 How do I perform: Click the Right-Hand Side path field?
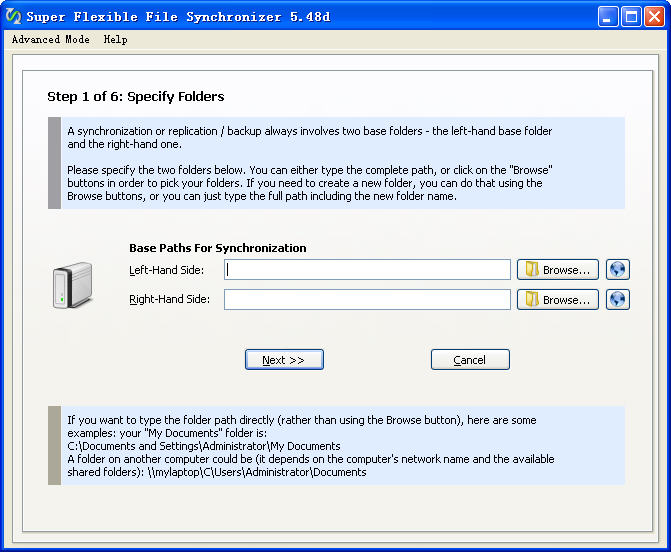click(x=367, y=299)
